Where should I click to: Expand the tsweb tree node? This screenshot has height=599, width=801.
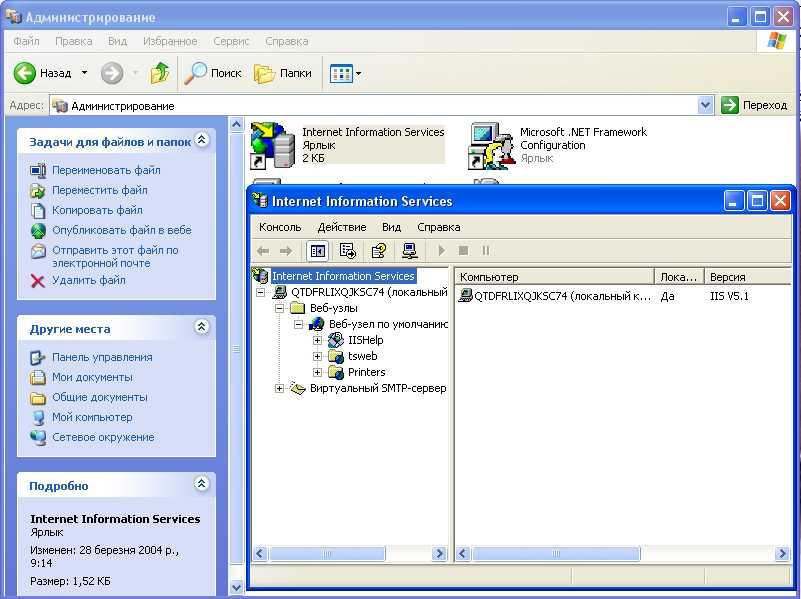317,356
